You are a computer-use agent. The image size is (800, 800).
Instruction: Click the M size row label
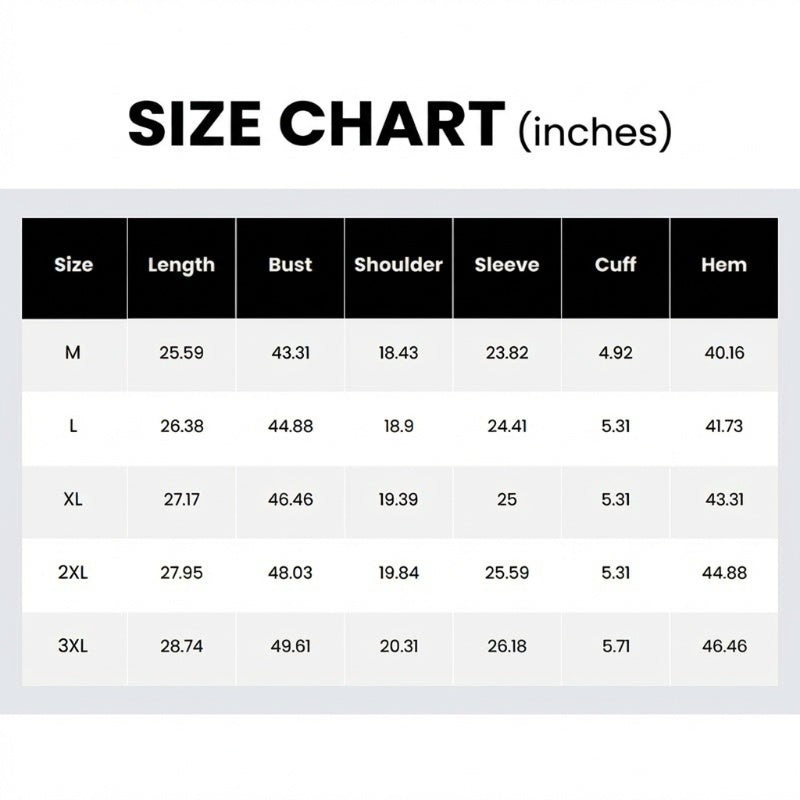tap(73, 353)
